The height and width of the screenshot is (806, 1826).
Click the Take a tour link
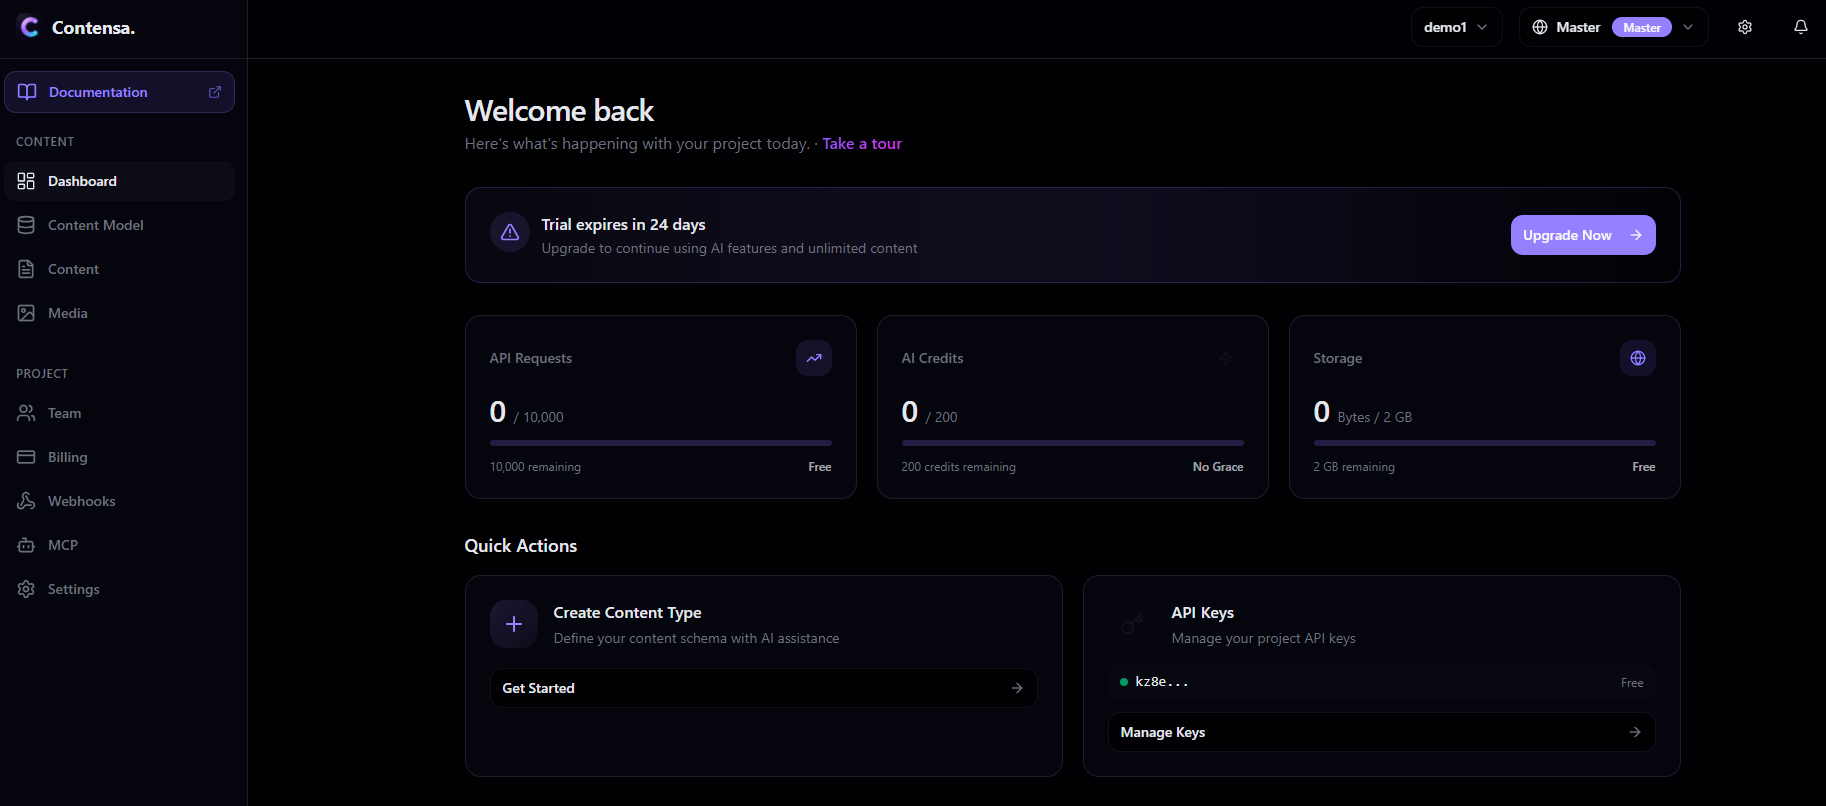tap(862, 144)
